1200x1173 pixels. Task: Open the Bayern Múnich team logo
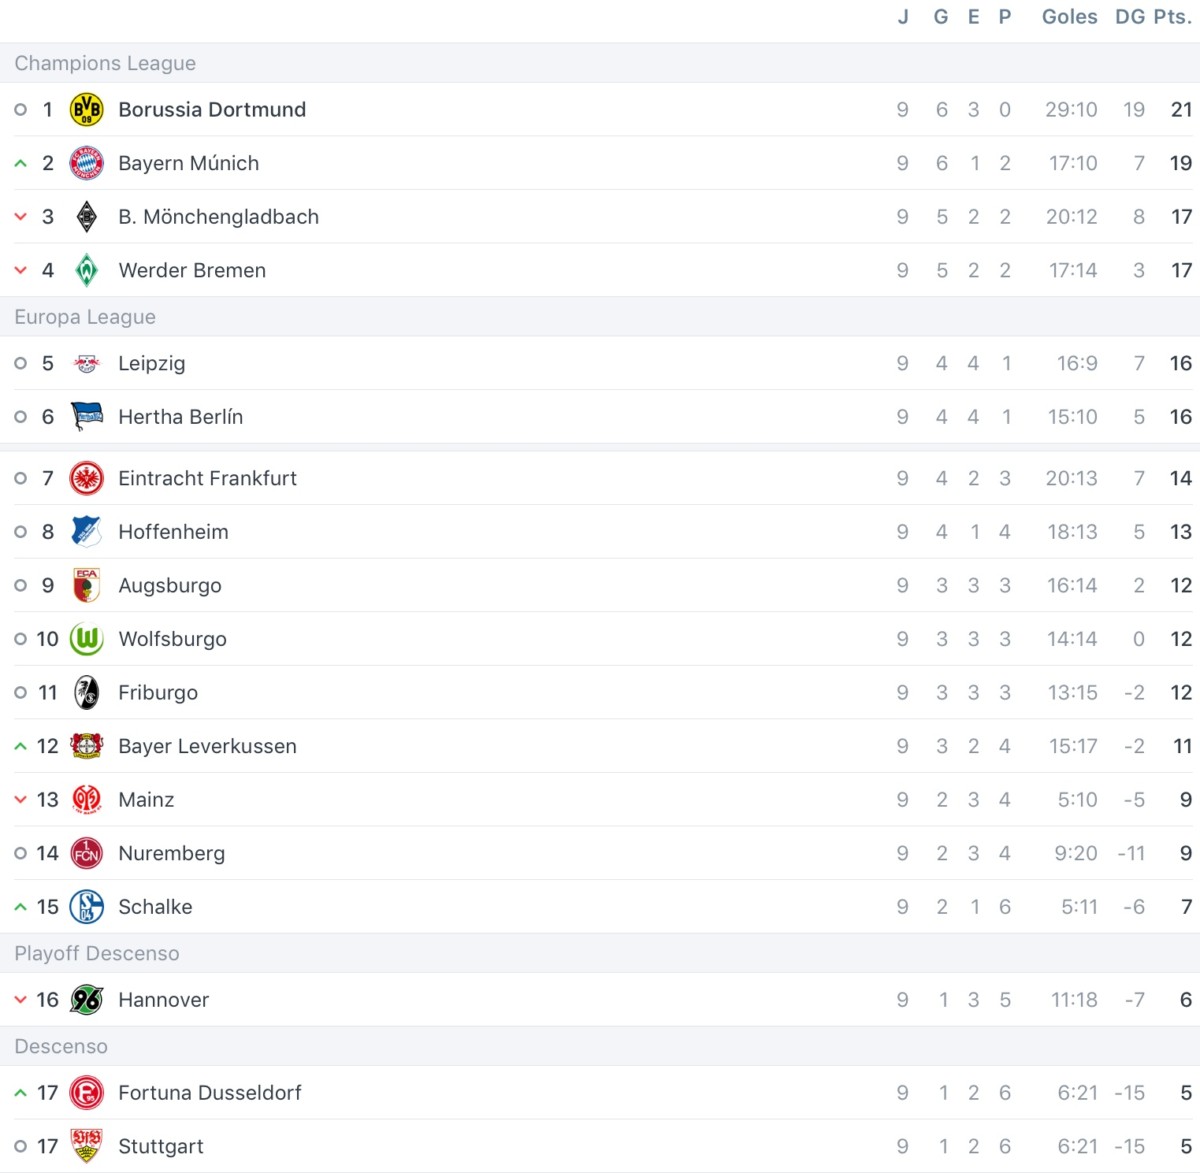[x=87, y=163]
